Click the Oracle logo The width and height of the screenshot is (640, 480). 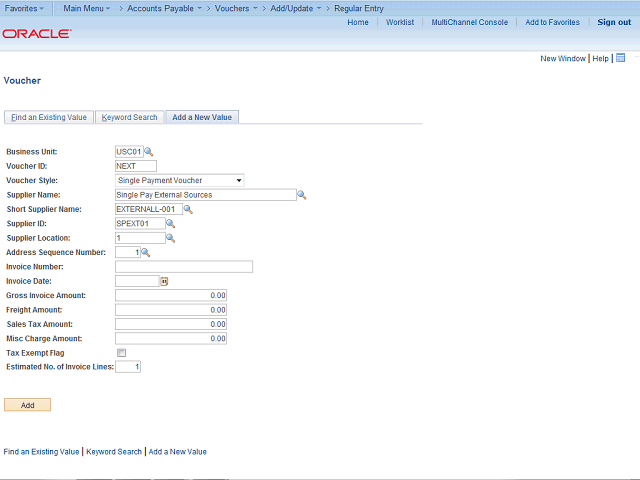[37, 33]
